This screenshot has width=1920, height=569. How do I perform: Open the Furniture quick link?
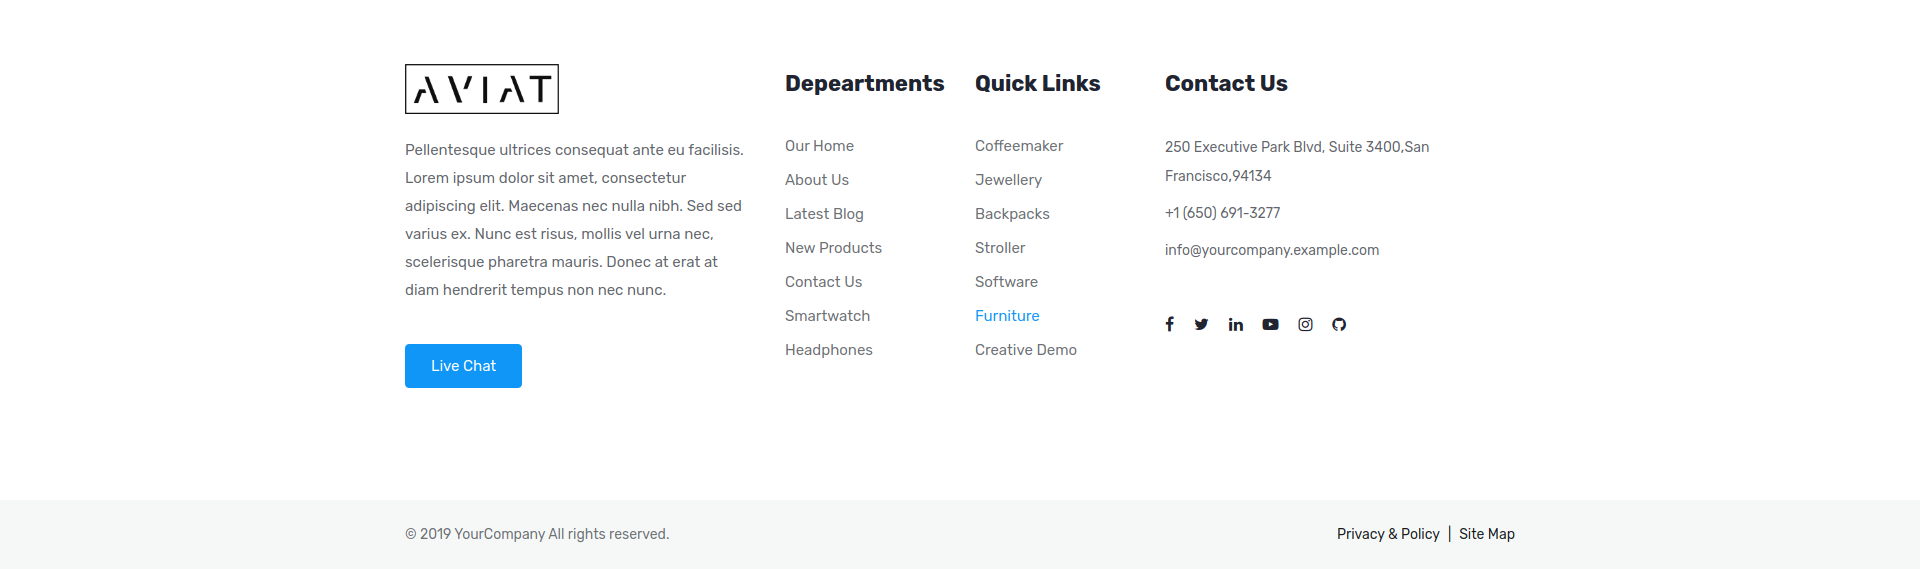(1007, 316)
